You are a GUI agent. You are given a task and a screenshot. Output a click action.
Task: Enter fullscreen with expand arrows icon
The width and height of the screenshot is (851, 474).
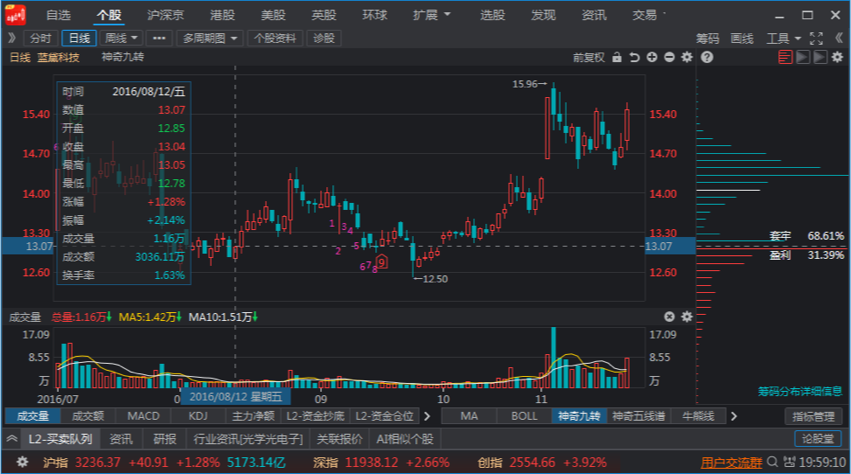click(816, 38)
